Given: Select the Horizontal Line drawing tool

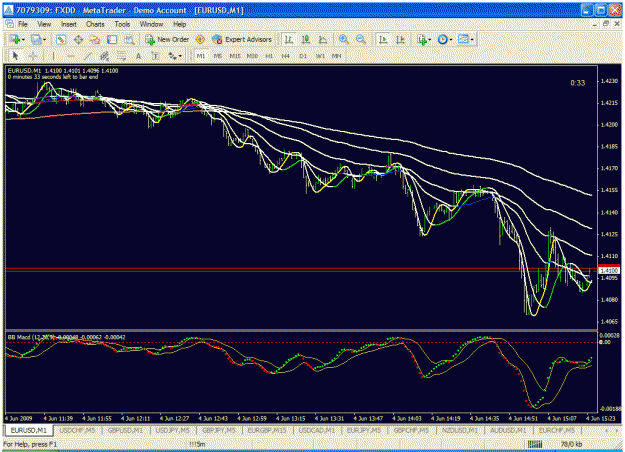Looking at the screenshot, I should click(x=70, y=56).
